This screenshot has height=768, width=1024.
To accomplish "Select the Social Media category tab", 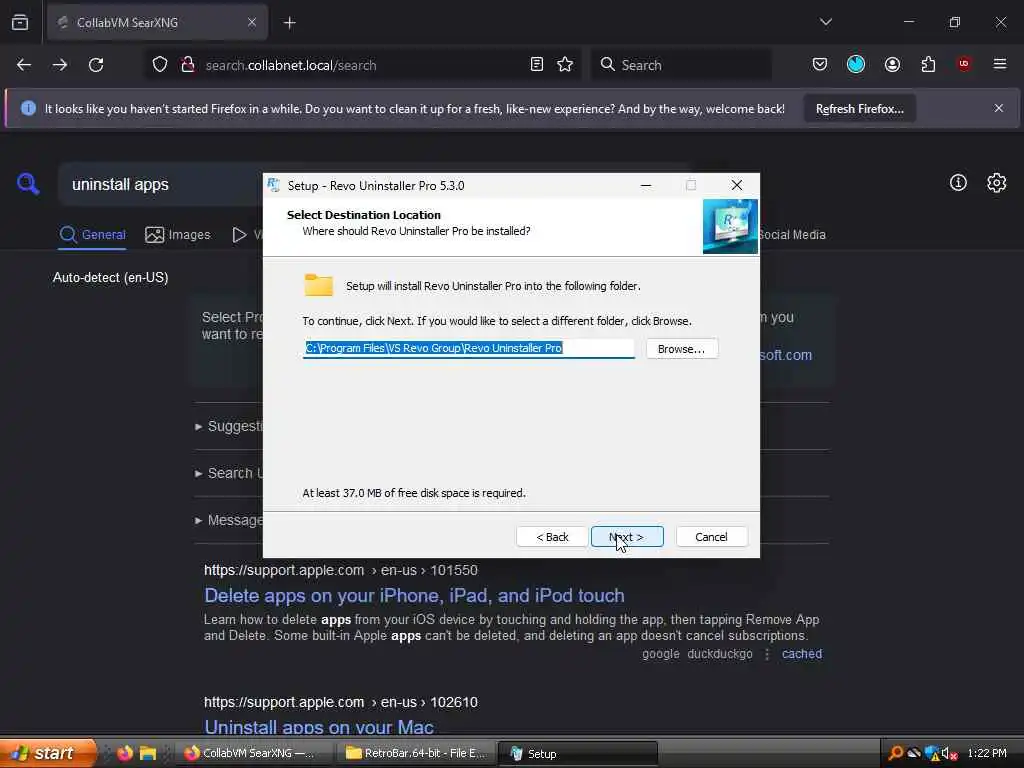I will [792, 234].
